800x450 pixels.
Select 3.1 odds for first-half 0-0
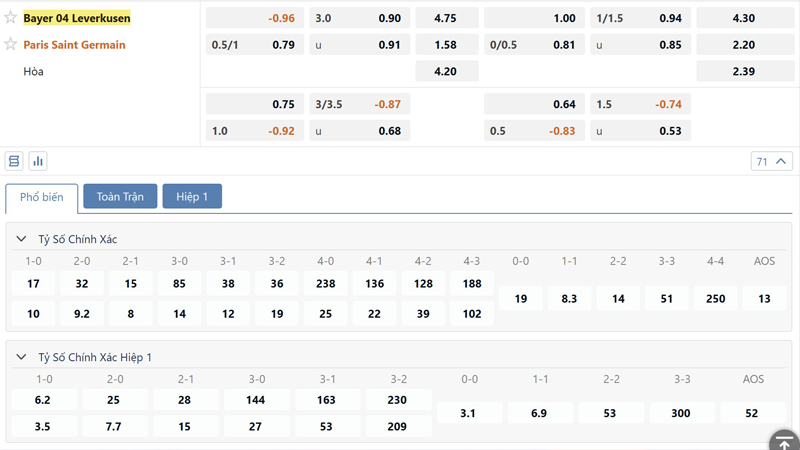pyautogui.click(x=468, y=413)
